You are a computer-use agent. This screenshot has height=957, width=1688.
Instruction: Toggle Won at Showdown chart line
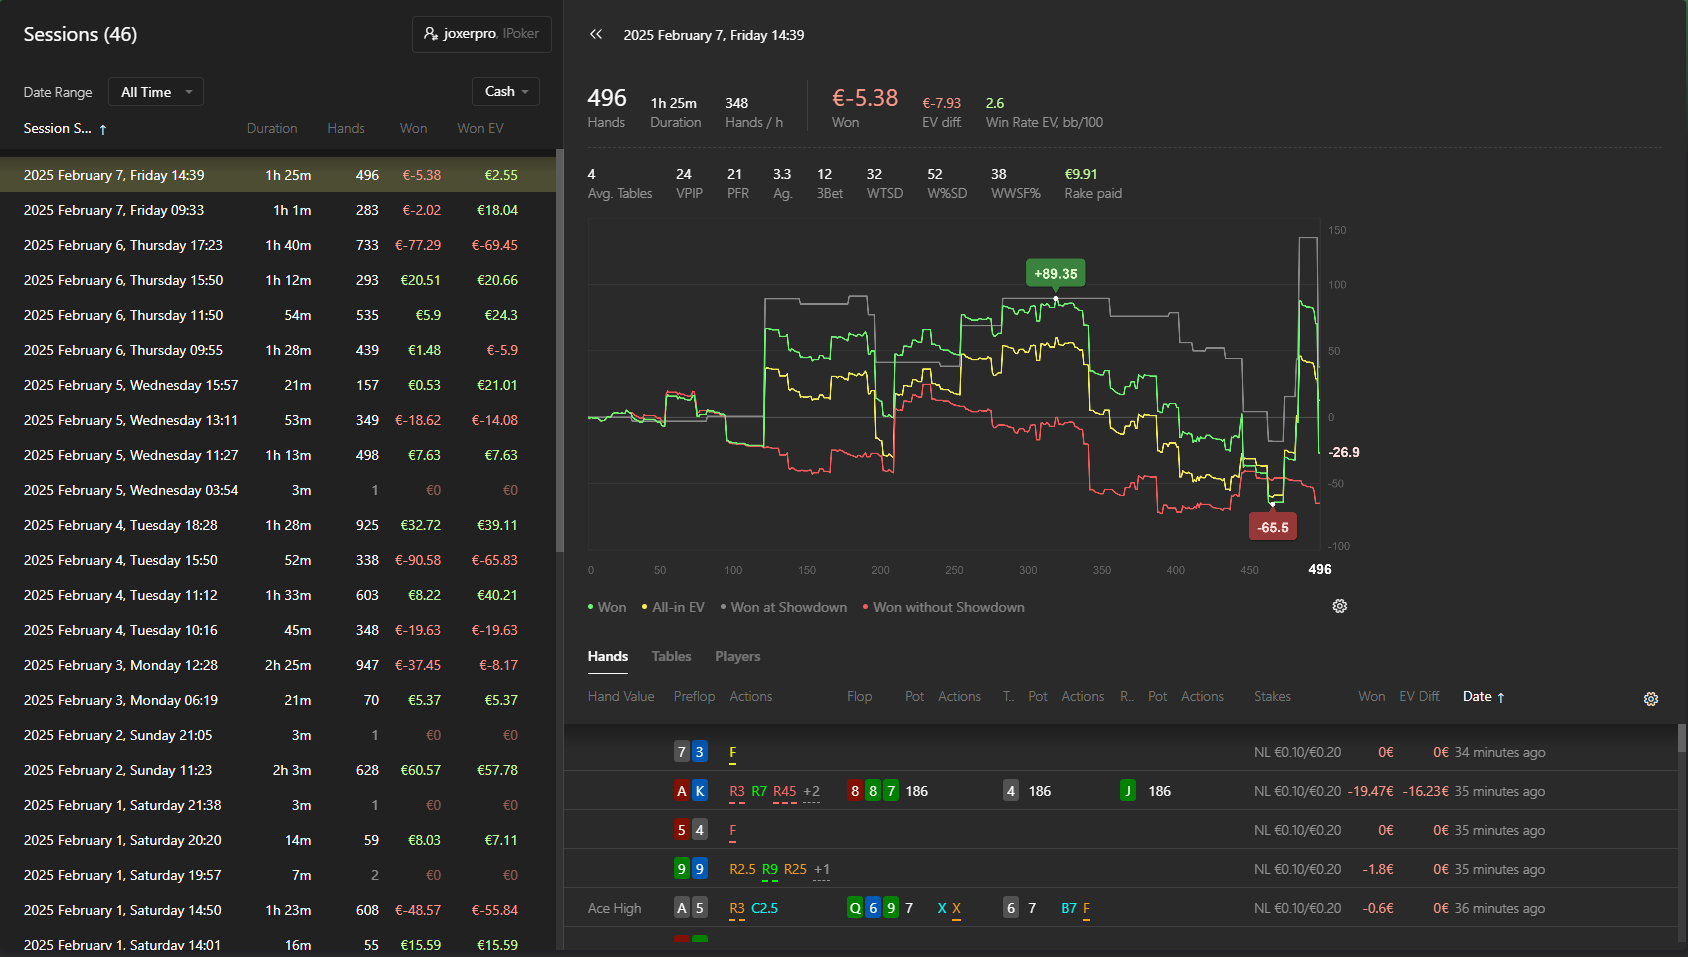783,607
